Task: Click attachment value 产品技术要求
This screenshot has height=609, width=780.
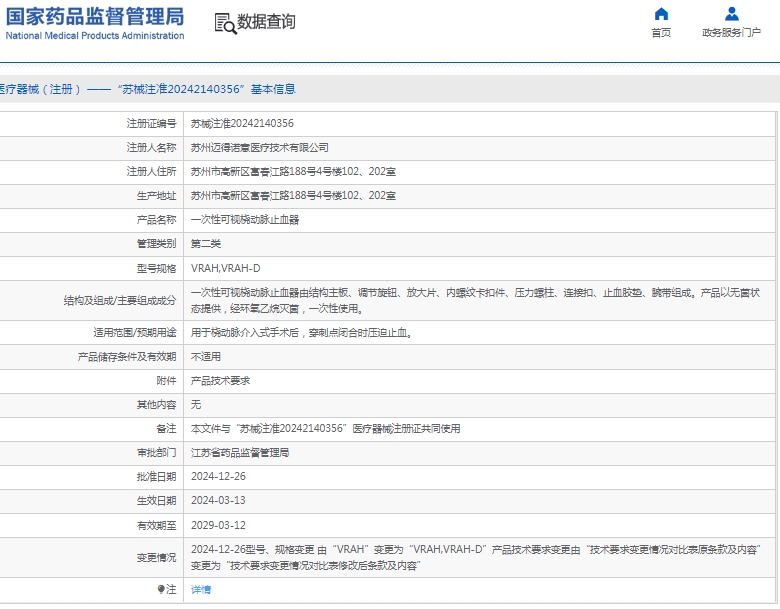Action: pos(220,381)
